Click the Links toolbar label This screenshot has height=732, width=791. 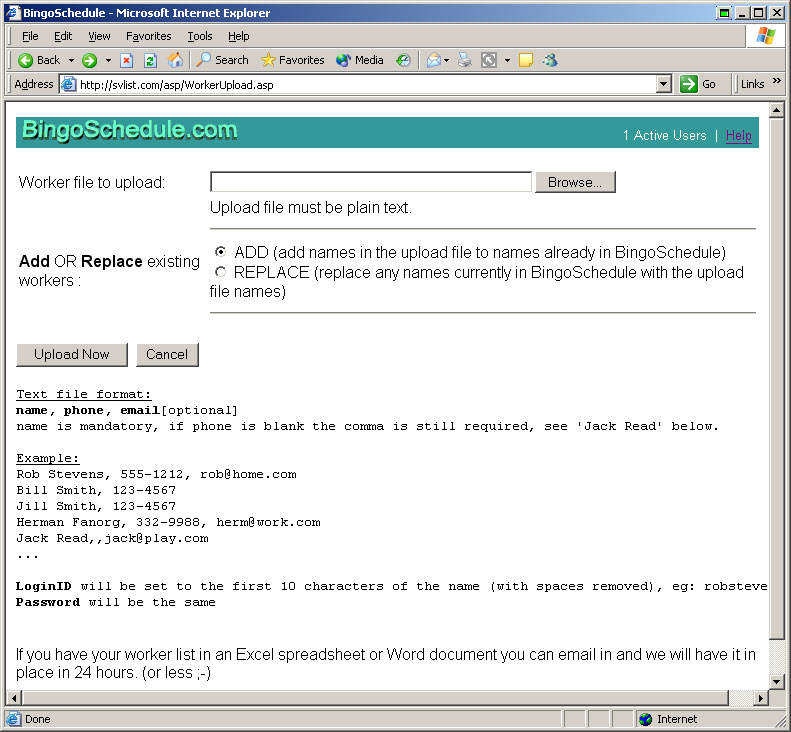(x=752, y=84)
